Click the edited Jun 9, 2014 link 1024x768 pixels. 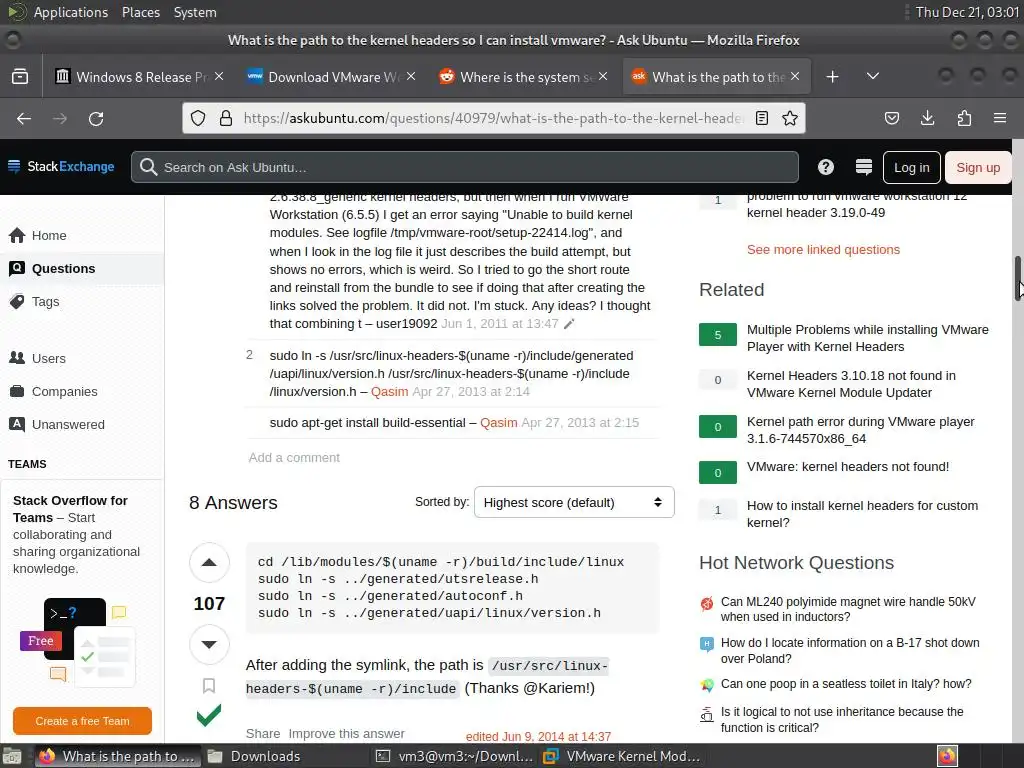538,737
